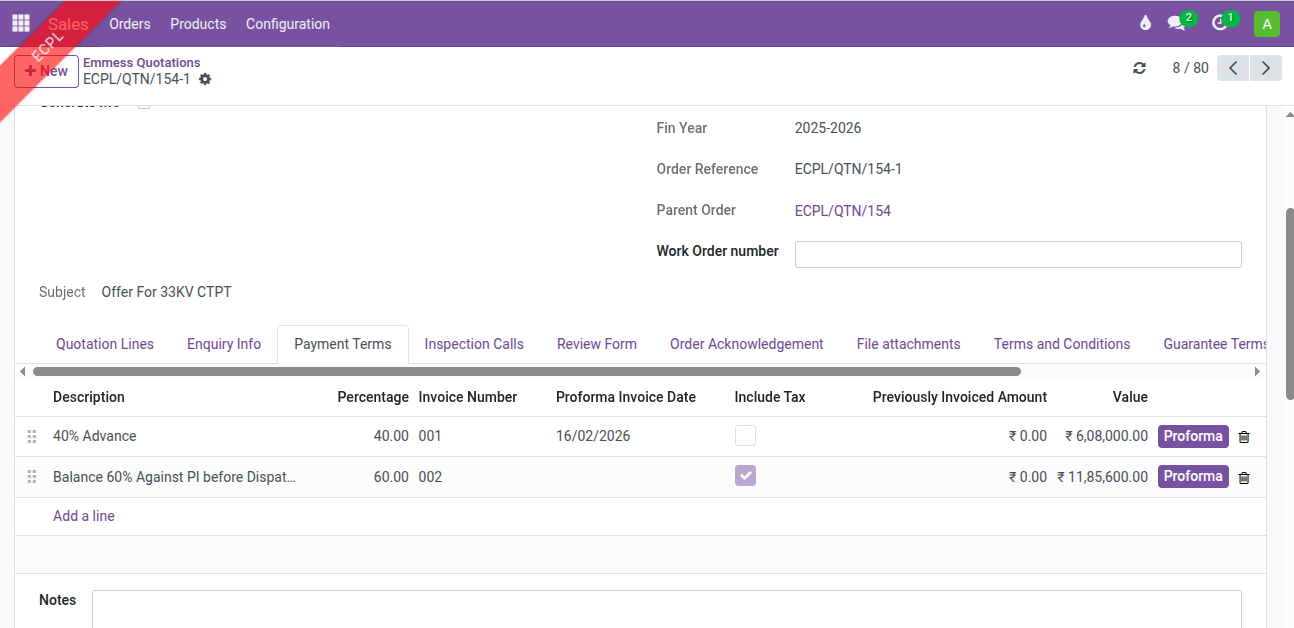Open the activities clock icon
Image resolution: width=1294 pixels, height=628 pixels.
click(1219, 23)
